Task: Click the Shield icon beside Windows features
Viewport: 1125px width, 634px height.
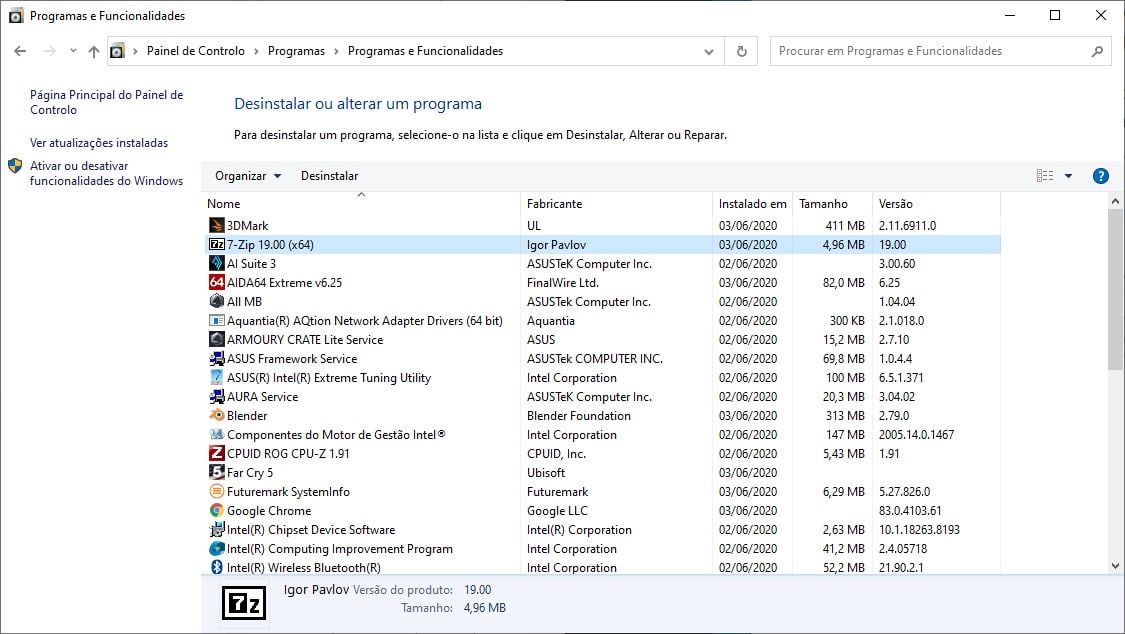Action: (x=15, y=166)
